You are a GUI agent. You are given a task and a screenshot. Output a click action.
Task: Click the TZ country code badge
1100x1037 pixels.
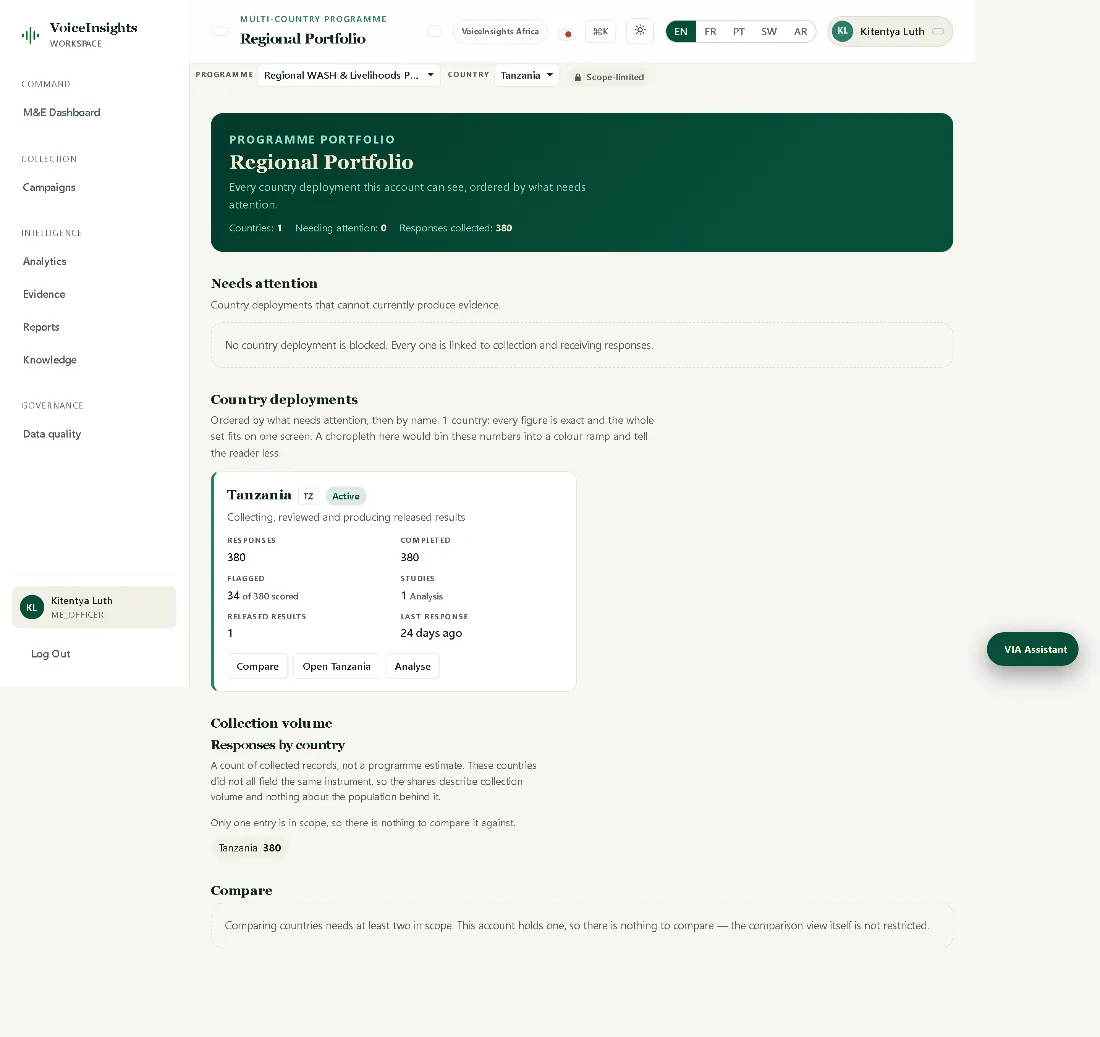click(x=308, y=496)
